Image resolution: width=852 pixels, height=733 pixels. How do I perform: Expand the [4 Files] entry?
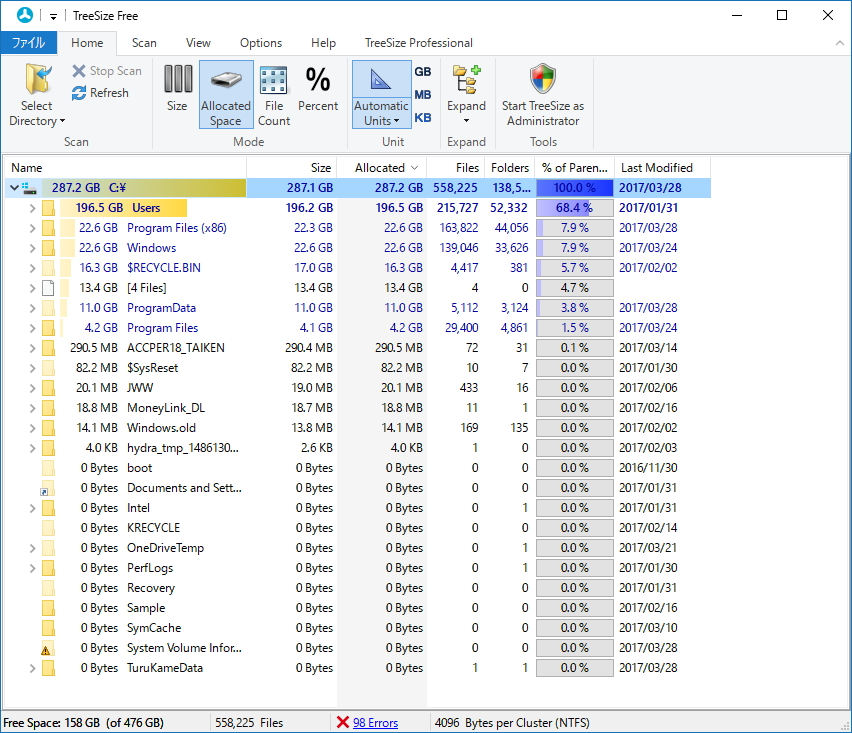pos(33,289)
